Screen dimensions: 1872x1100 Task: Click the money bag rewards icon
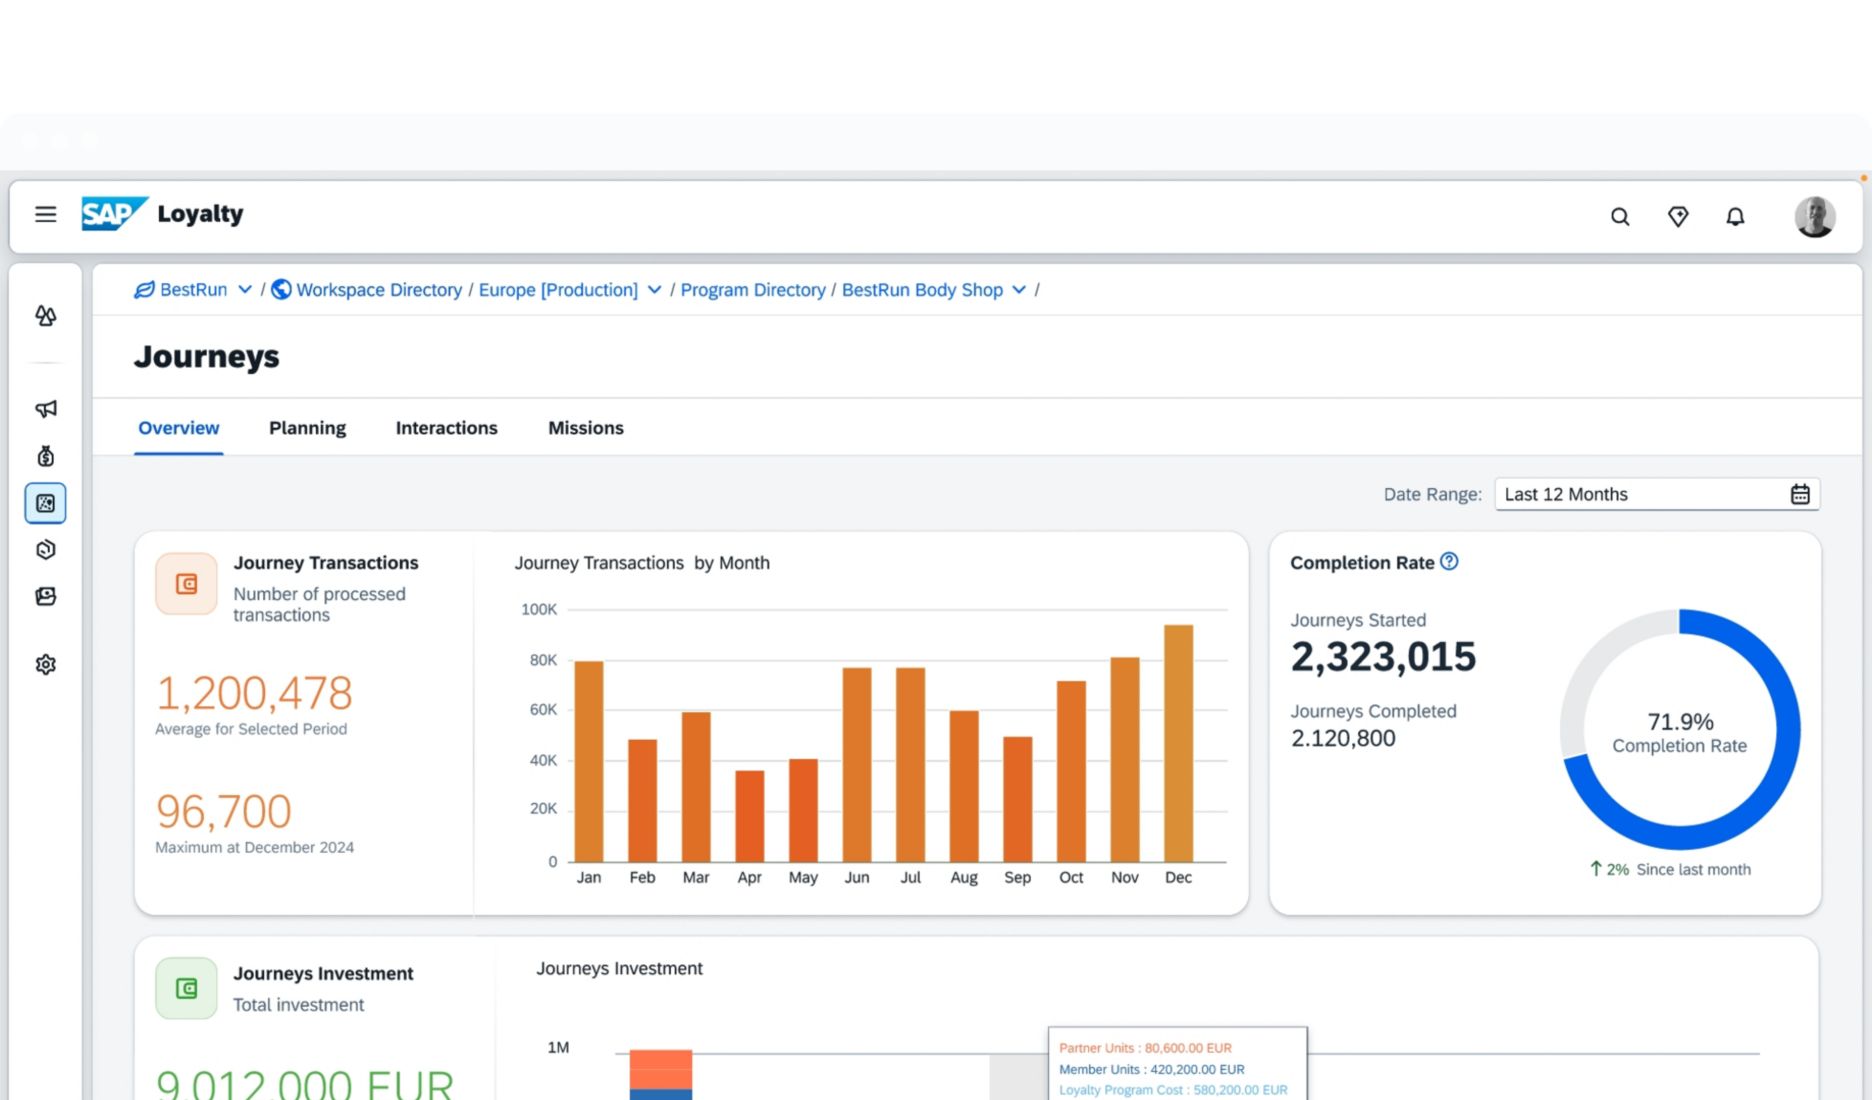click(x=45, y=457)
